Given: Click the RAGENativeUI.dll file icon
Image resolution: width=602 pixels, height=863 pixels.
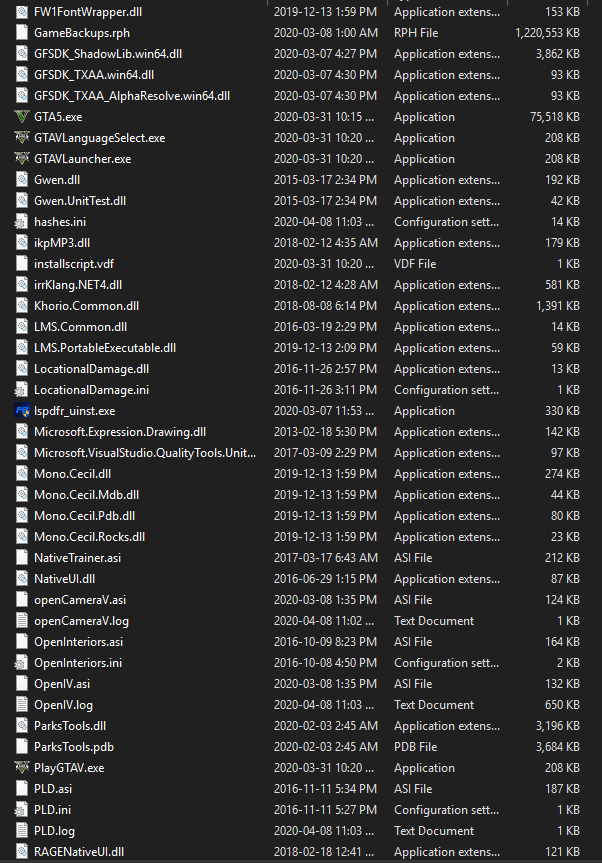Looking at the screenshot, I should (x=21, y=851).
